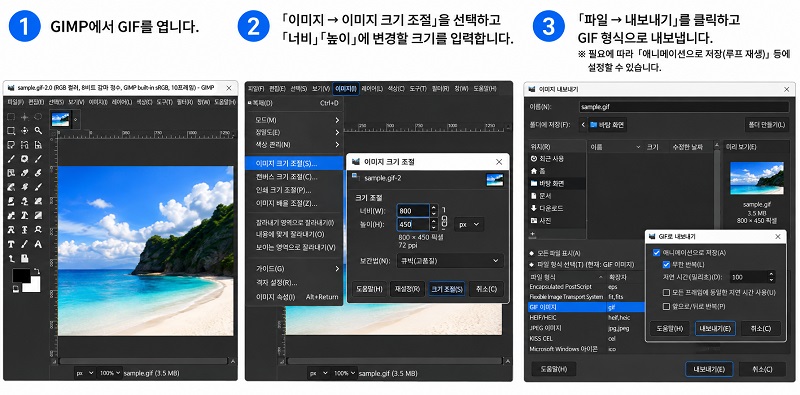Click stepper arrows on 지연 시간 field
Screen dimensions: 800x395
771,277
